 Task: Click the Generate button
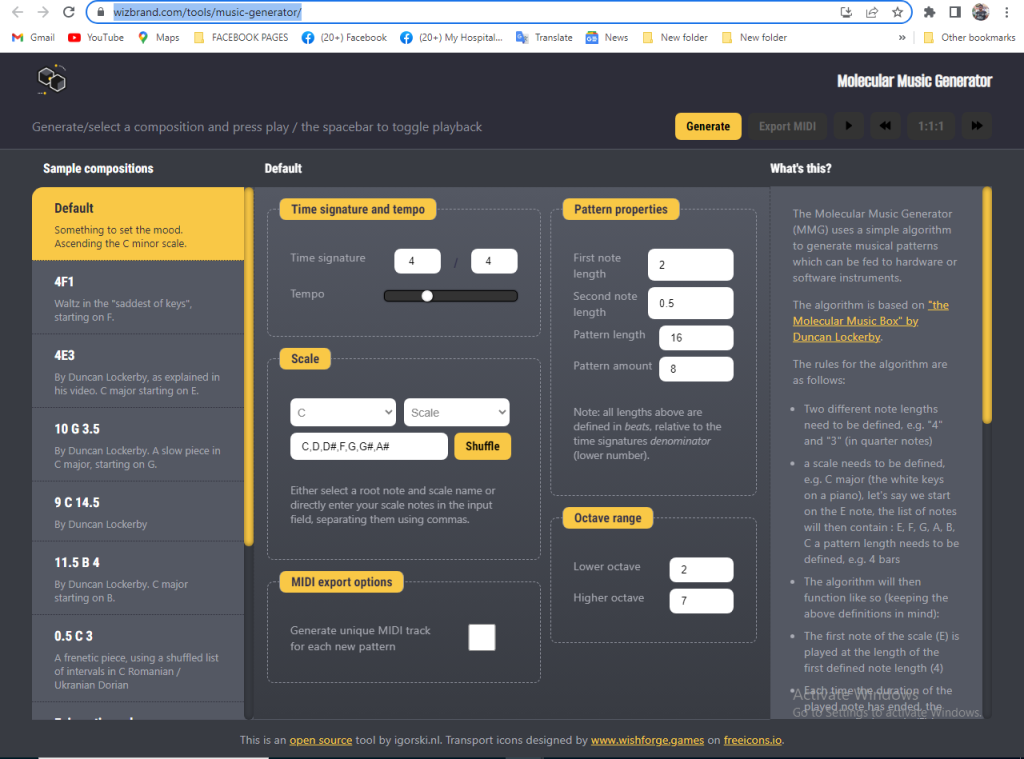(708, 126)
